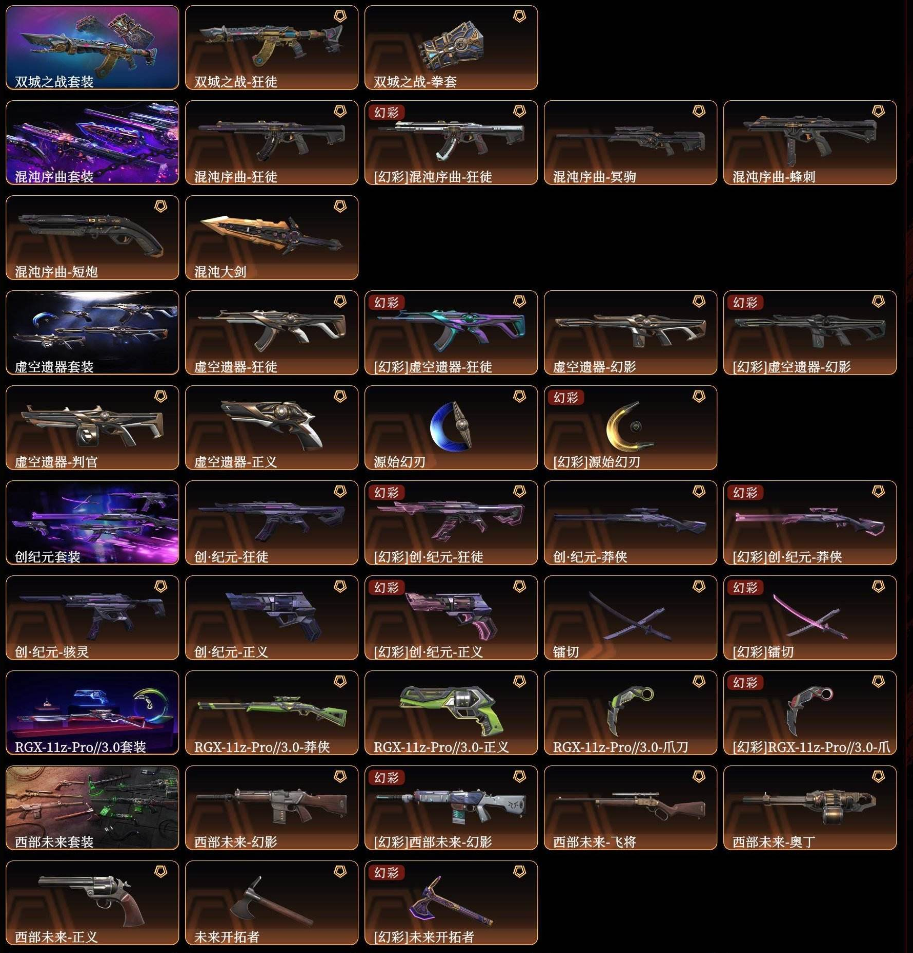Select the [幻彩]源始幻刃 gold blade card
The height and width of the screenshot is (953, 913).
click(630, 427)
